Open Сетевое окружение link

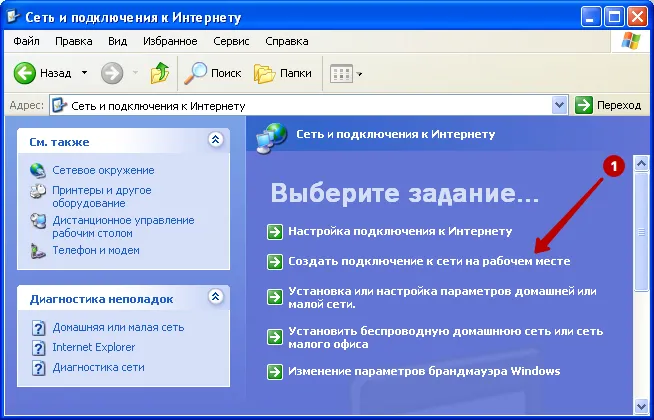coord(103,170)
